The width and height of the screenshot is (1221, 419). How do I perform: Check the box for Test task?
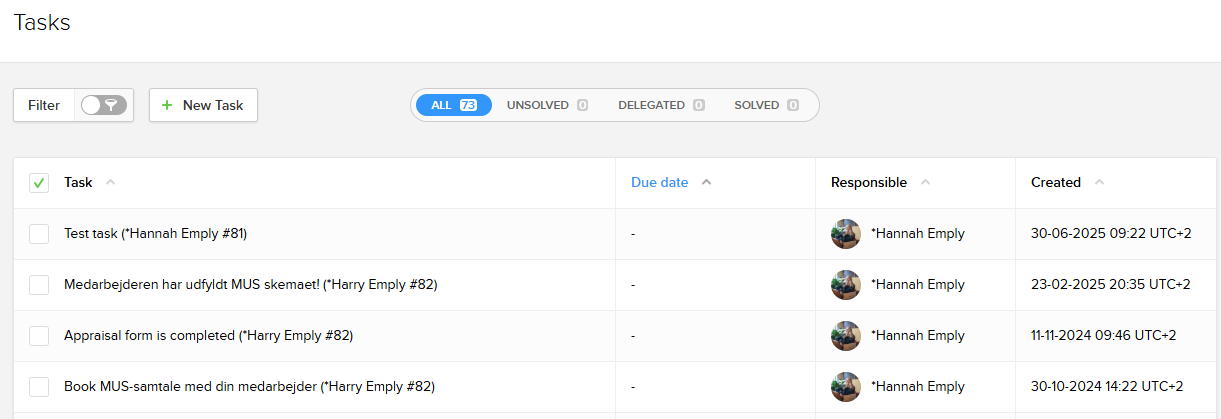coord(39,234)
